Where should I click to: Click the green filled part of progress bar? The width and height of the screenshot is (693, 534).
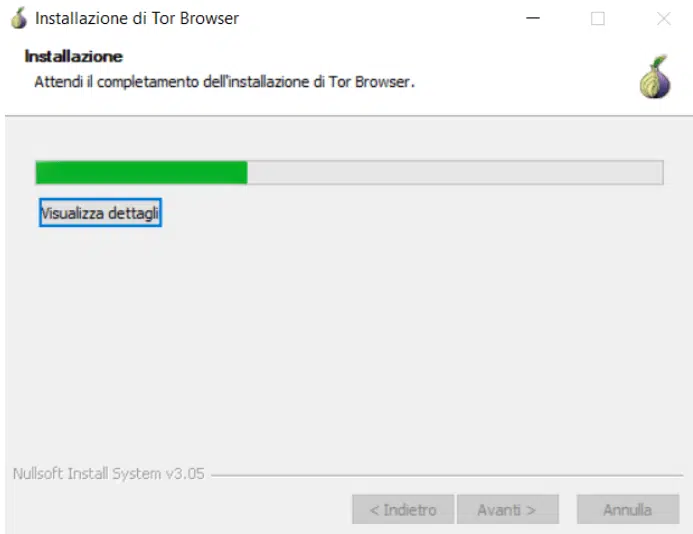tap(141, 172)
